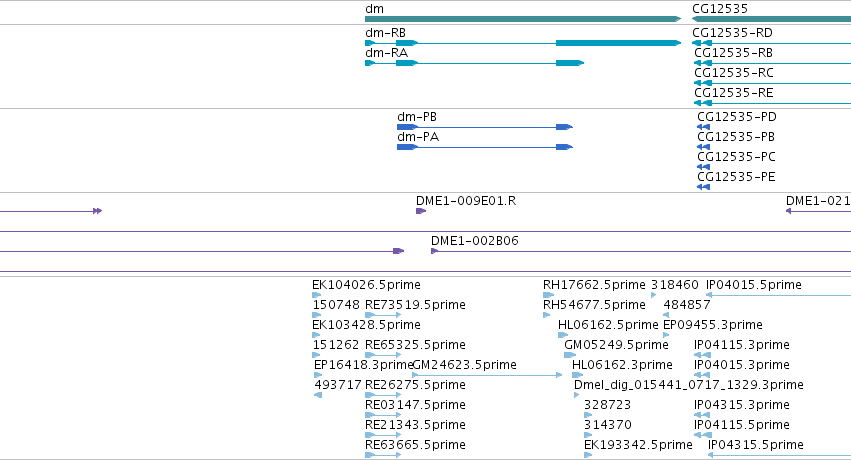
Task: Click the 318460 feature label
Action: pyautogui.click(x=675, y=285)
